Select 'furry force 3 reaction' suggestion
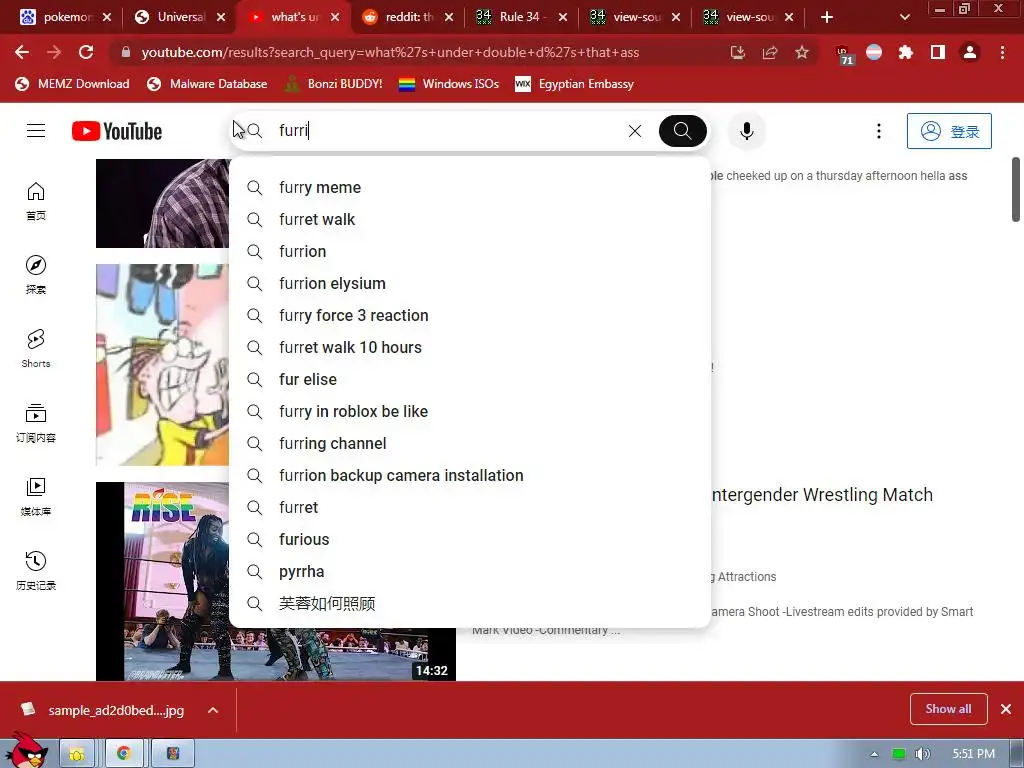Viewport: 1024px width, 768px height. [x=470, y=315]
